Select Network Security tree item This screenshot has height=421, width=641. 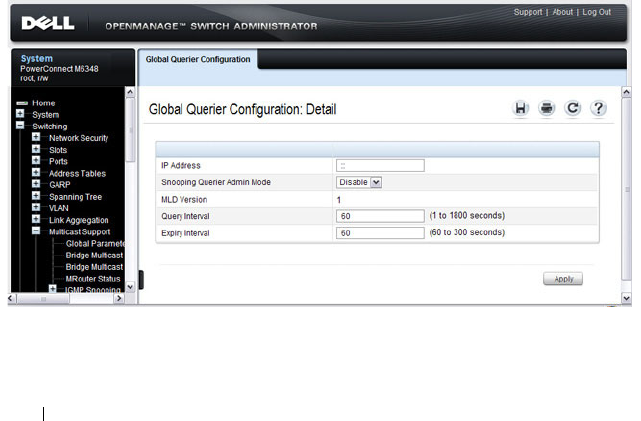point(78,138)
